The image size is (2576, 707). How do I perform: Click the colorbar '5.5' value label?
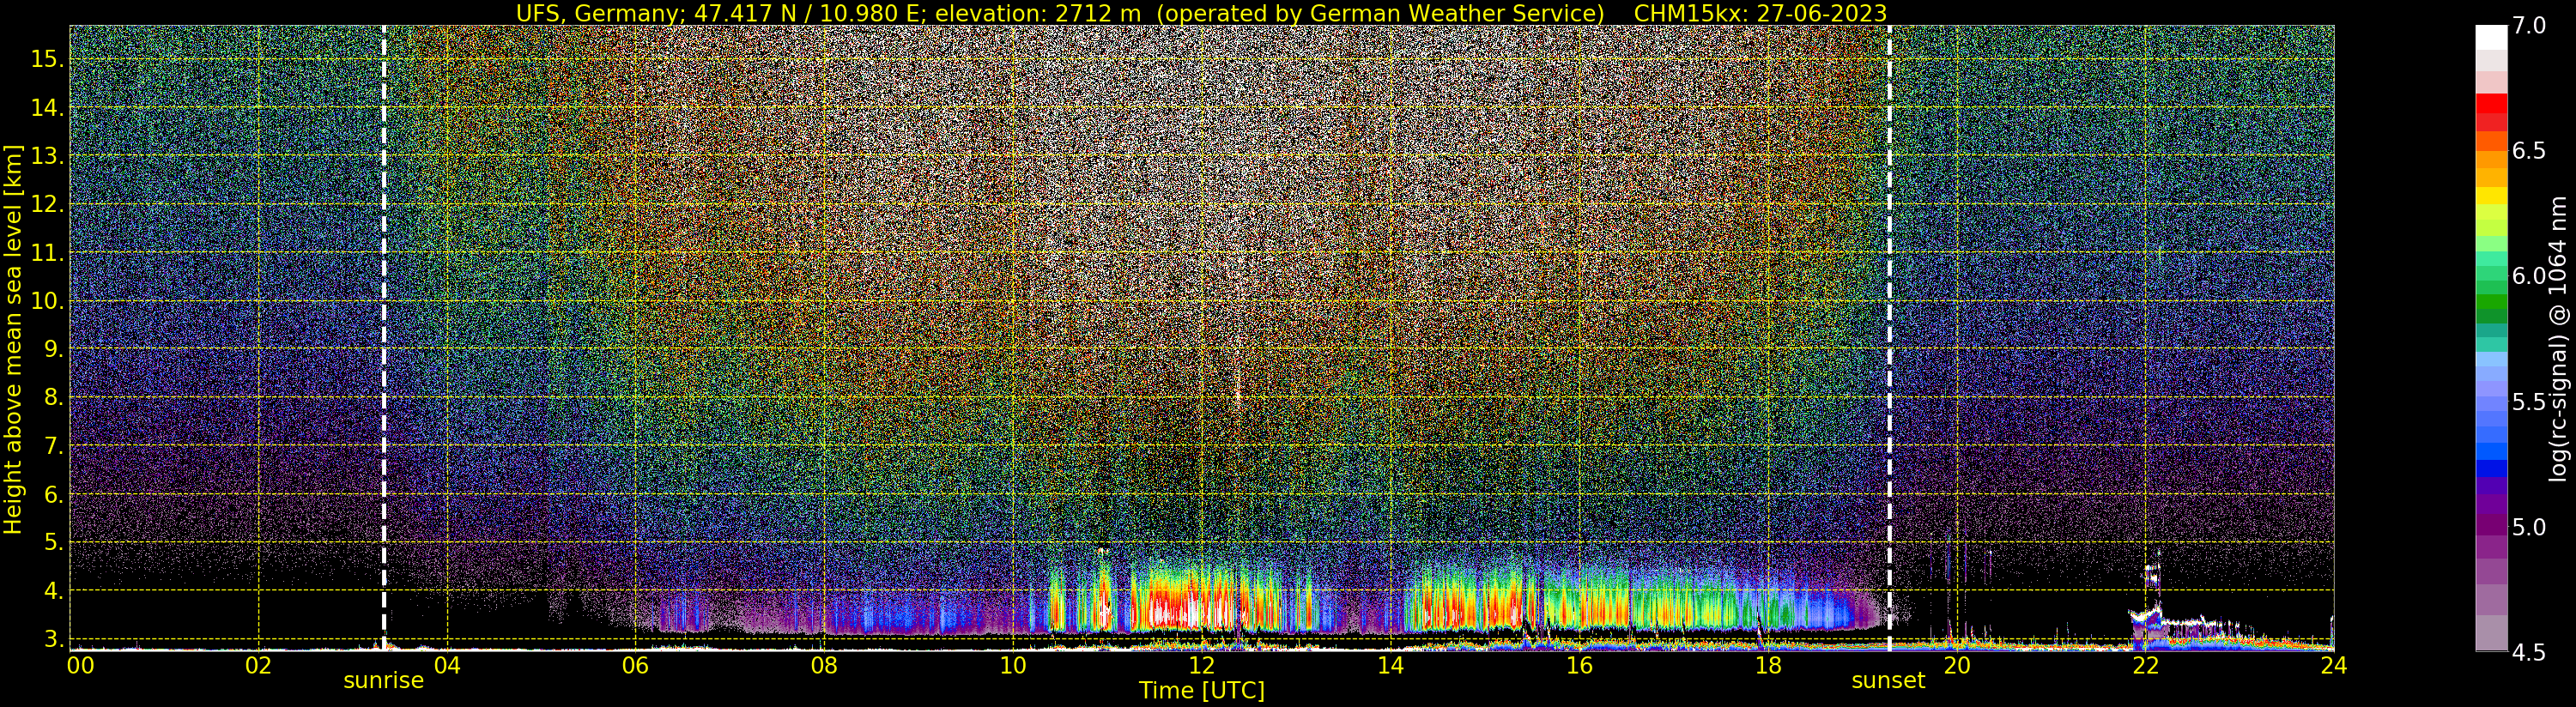[x=2529, y=402]
